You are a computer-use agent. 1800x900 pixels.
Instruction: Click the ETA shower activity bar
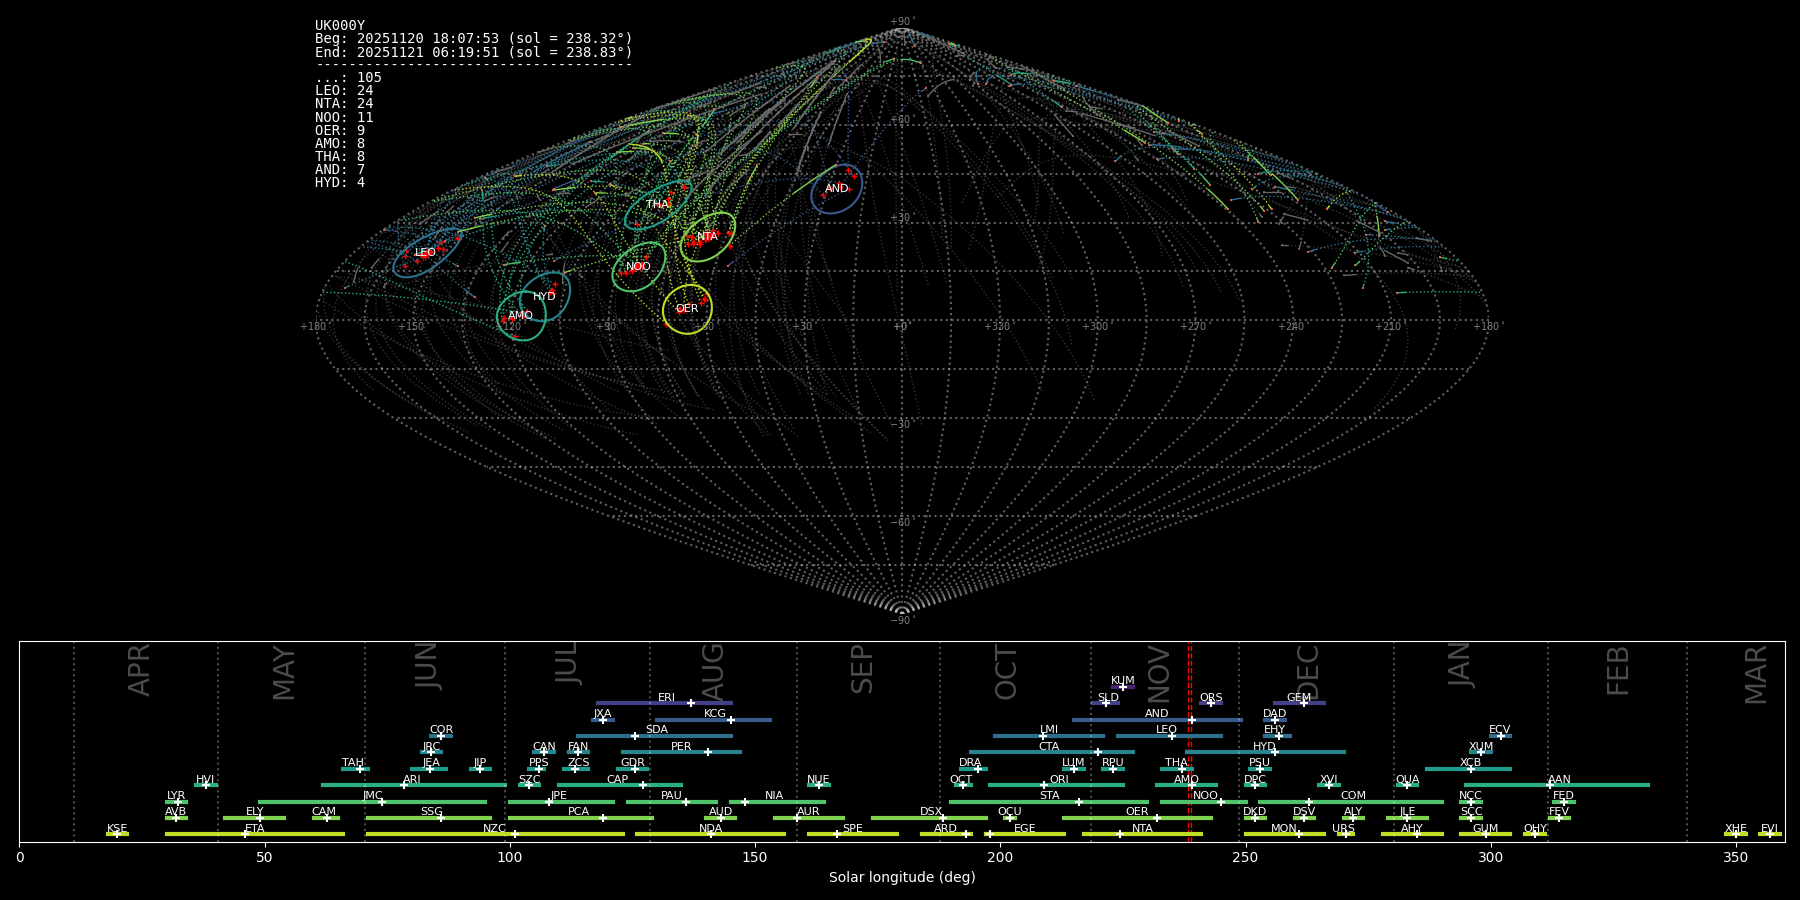[x=254, y=834]
